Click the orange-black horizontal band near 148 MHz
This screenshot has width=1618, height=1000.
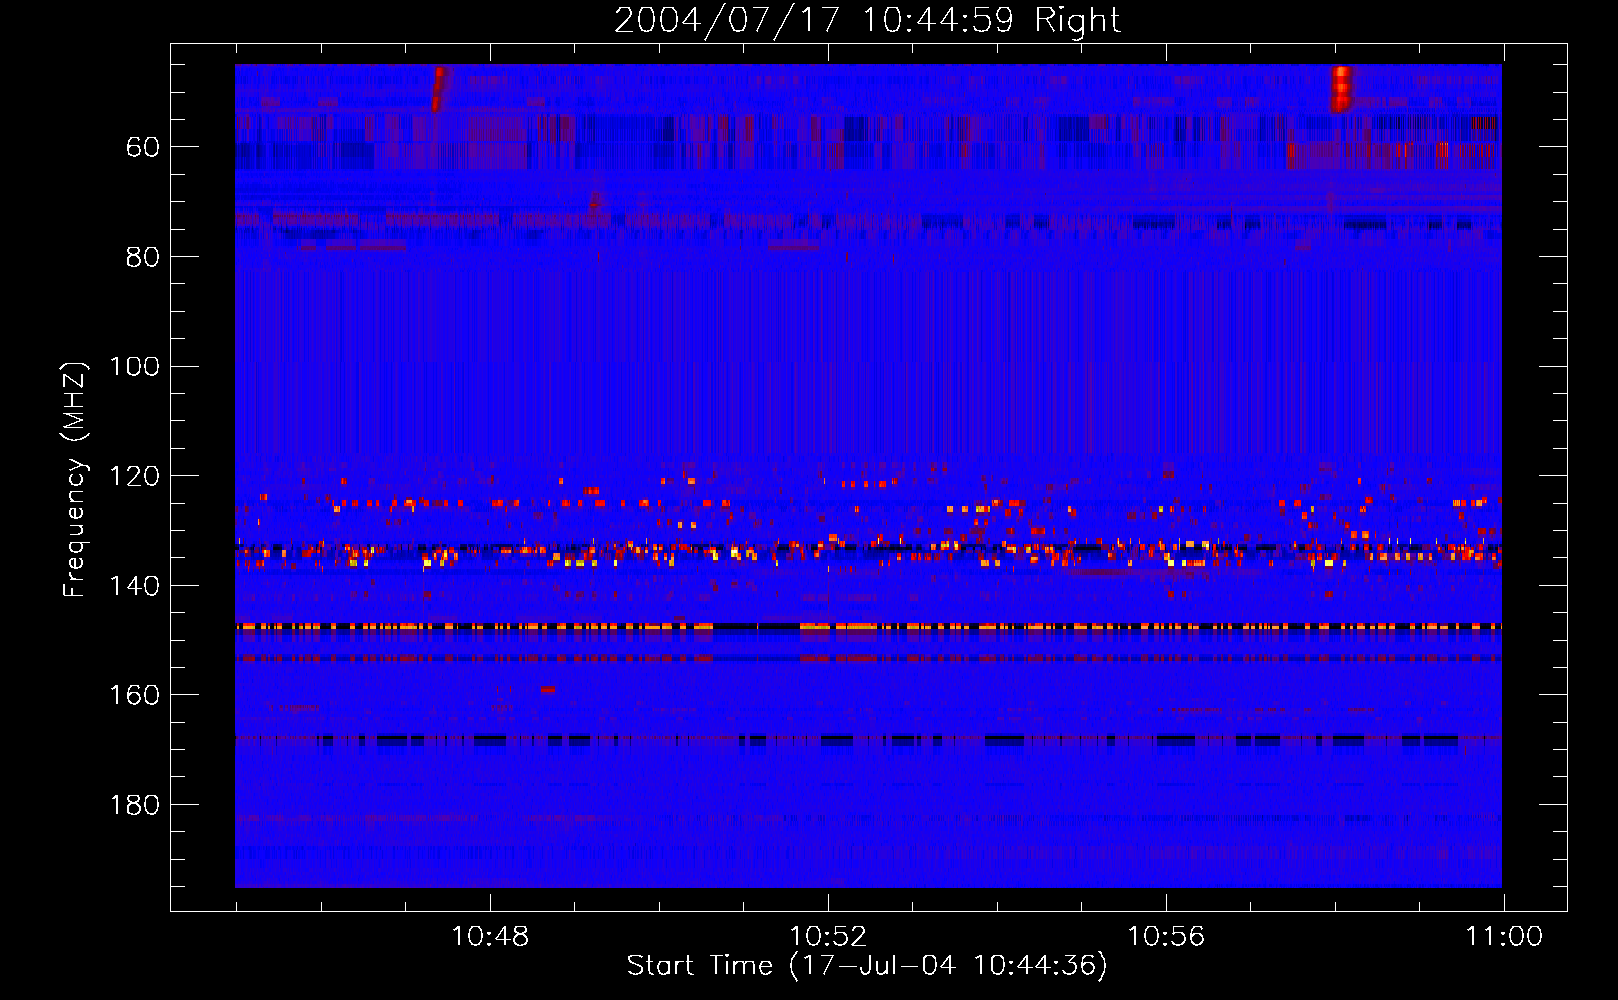pyautogui.click(x=868, y=627)
